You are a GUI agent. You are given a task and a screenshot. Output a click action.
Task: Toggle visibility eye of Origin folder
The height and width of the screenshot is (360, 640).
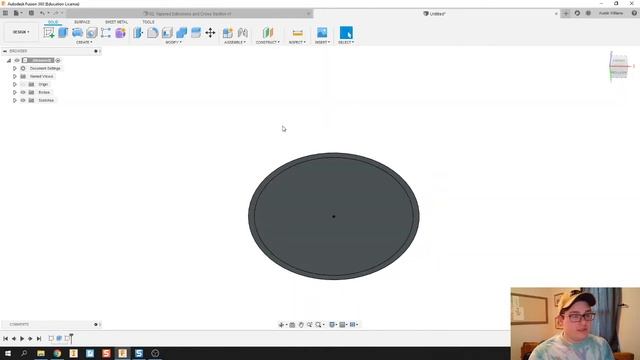pos(23,84)
